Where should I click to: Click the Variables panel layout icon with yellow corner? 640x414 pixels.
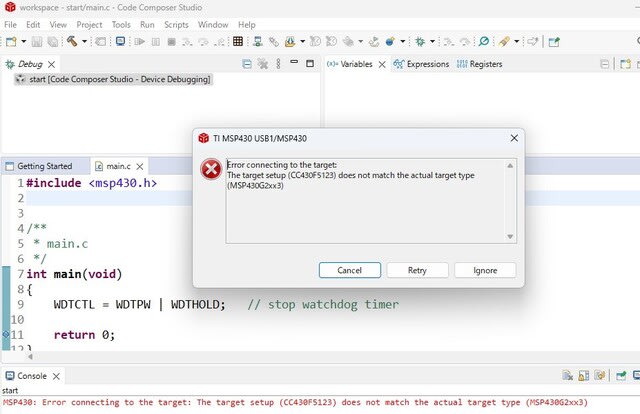625,64
